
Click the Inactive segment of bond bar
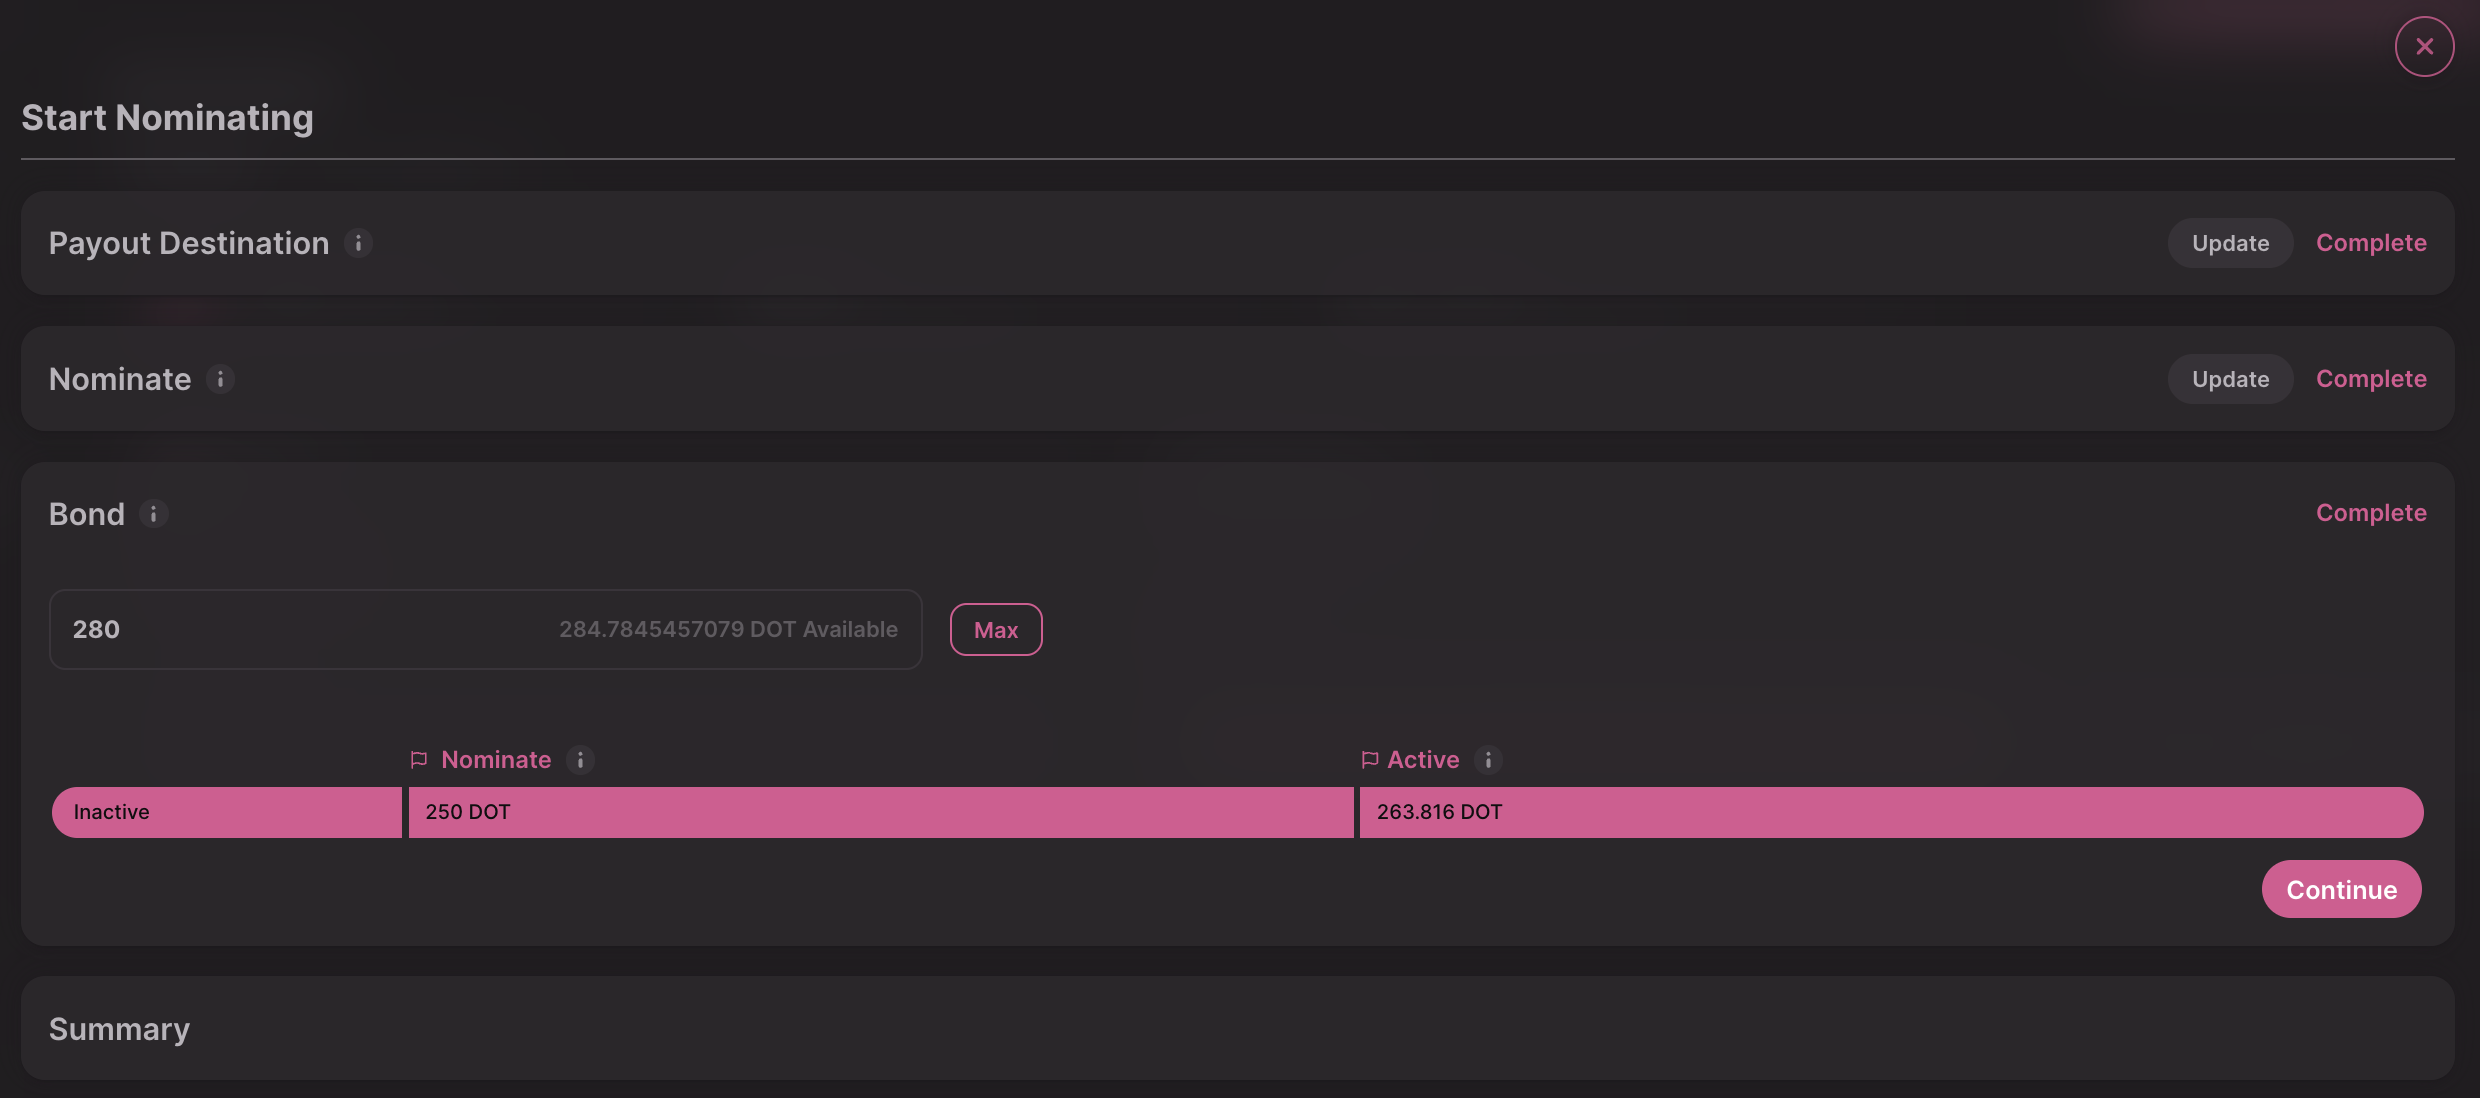coord(227,812)
